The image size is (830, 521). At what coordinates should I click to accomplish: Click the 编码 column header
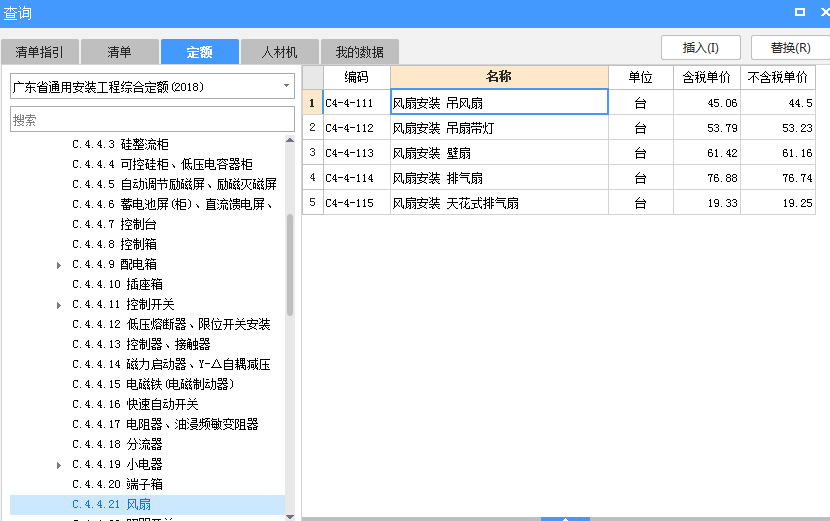[356, 77]
